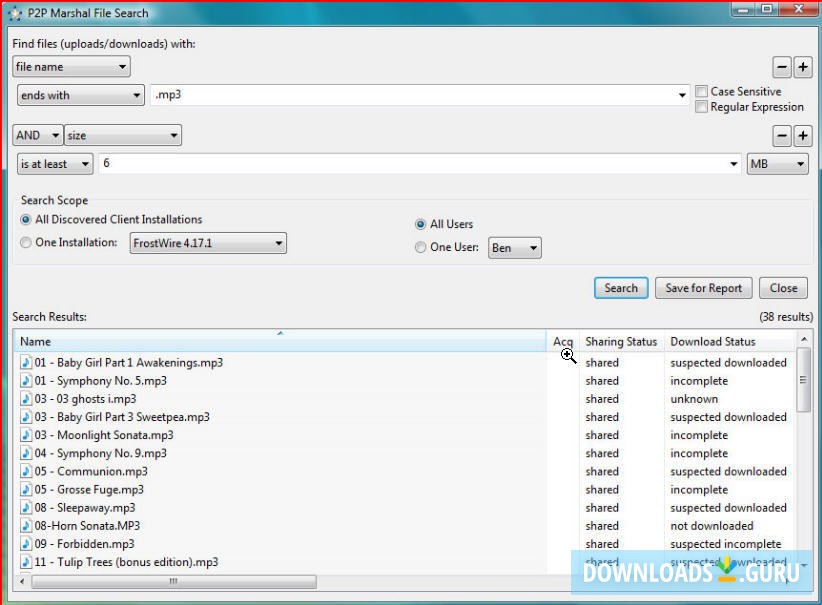Sort results by Name column header

(x=279, y=341)
